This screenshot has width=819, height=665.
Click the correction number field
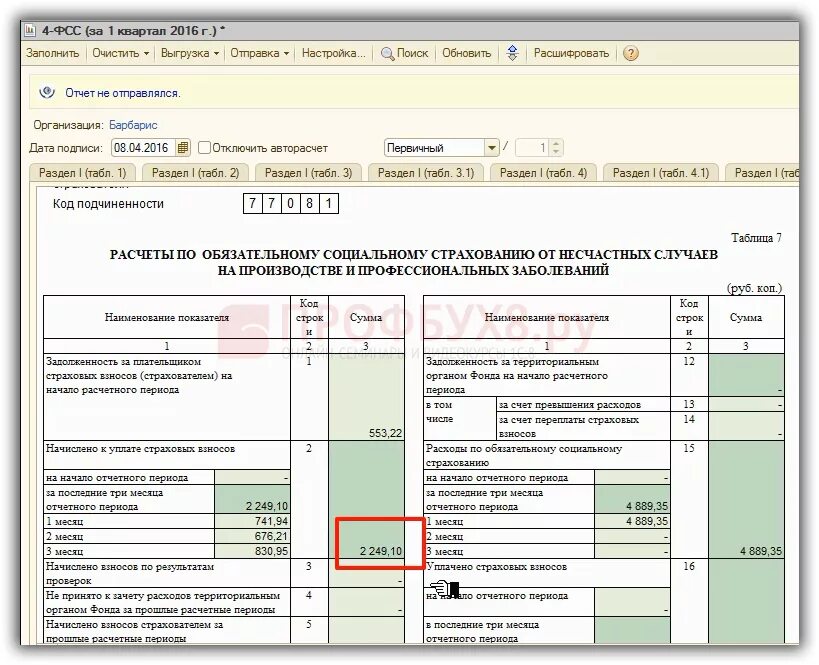532,148
